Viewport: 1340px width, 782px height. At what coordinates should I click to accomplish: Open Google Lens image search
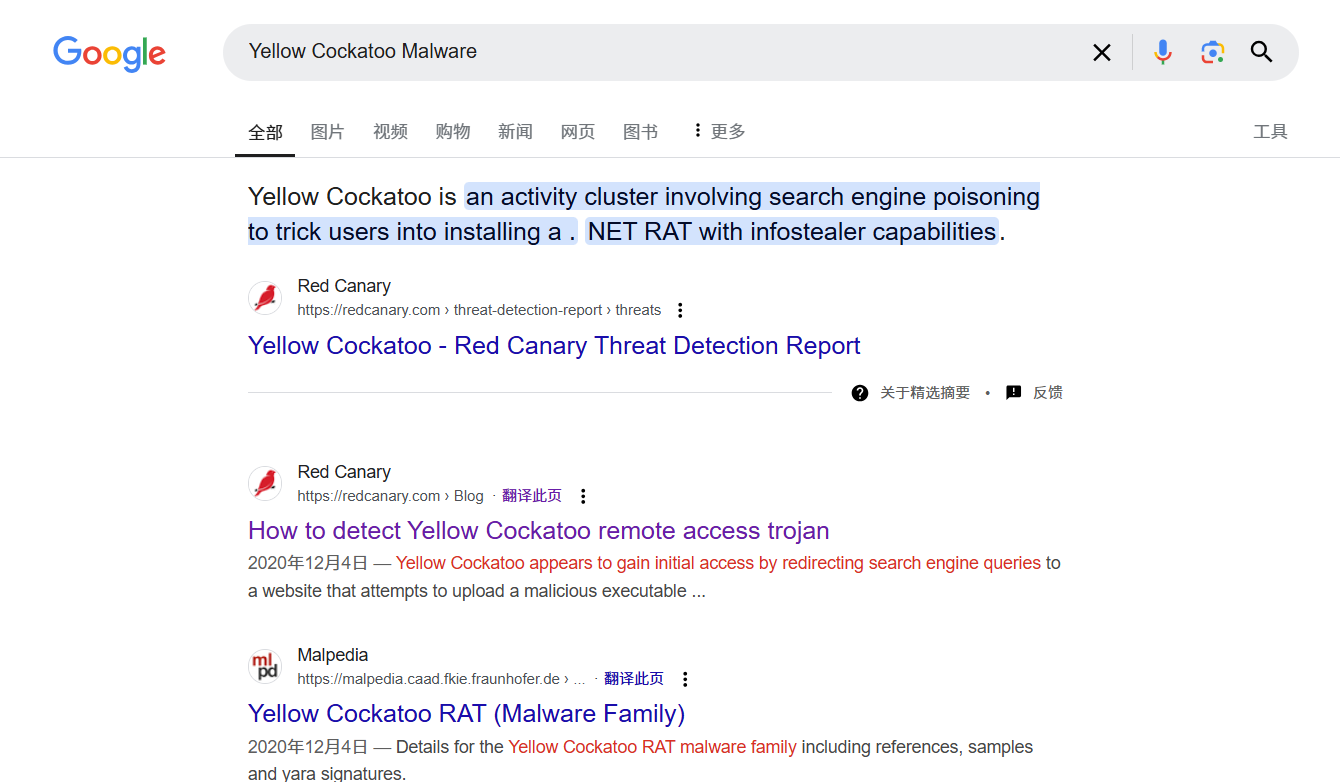pos(1212,52)
